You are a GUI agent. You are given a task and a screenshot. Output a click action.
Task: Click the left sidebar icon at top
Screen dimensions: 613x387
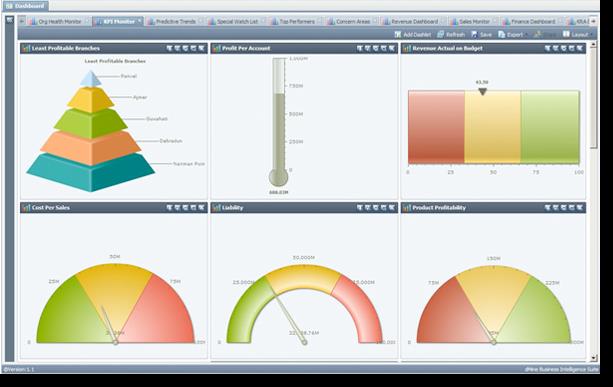point(9,20)
